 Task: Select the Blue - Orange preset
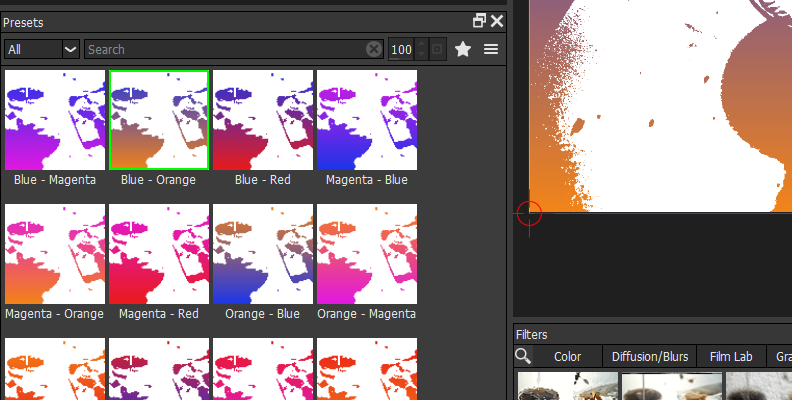pos(159,120)
